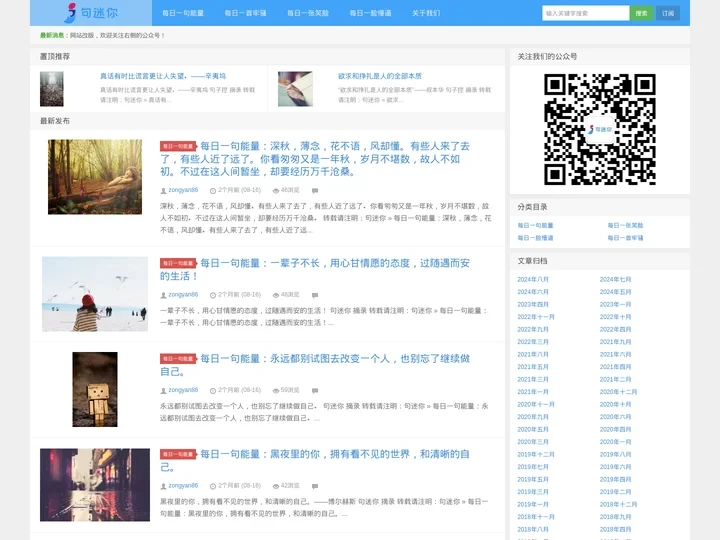Click red category tag on 一辈子不长 article
The image size is (720, 540).
point(178,263)
